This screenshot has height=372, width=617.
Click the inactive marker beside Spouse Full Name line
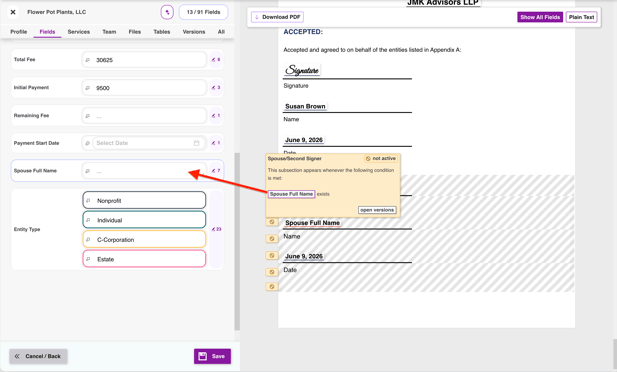[272, 222]
